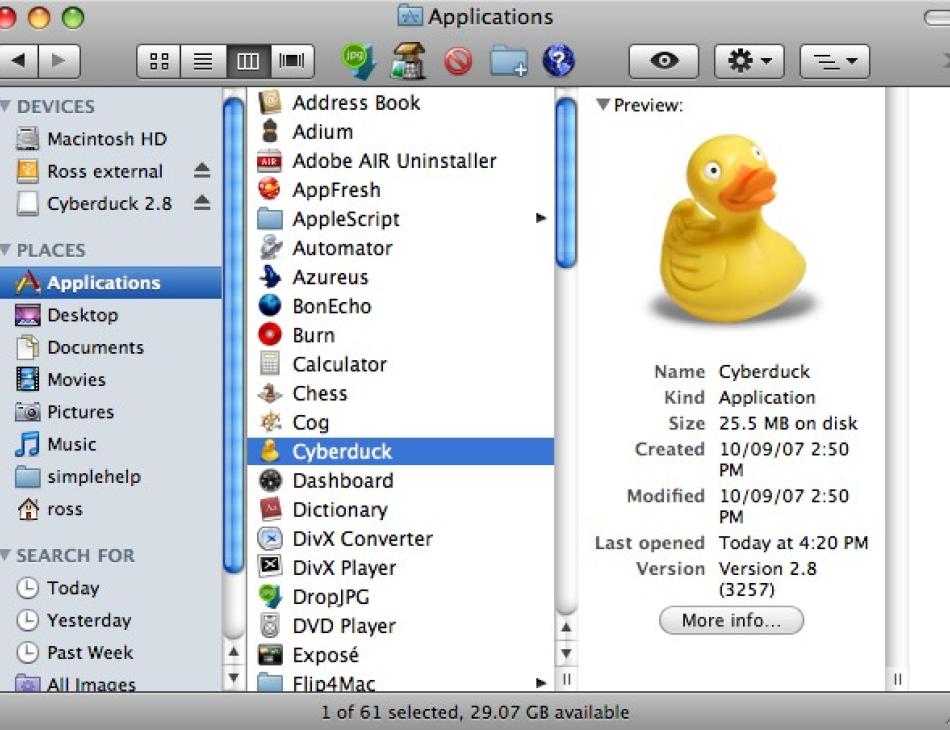Image resolution: width=950 pixels, height=730 pixels.
Task: Click the blue help globe toolbar icon
Action: click(x=558, y=61)
